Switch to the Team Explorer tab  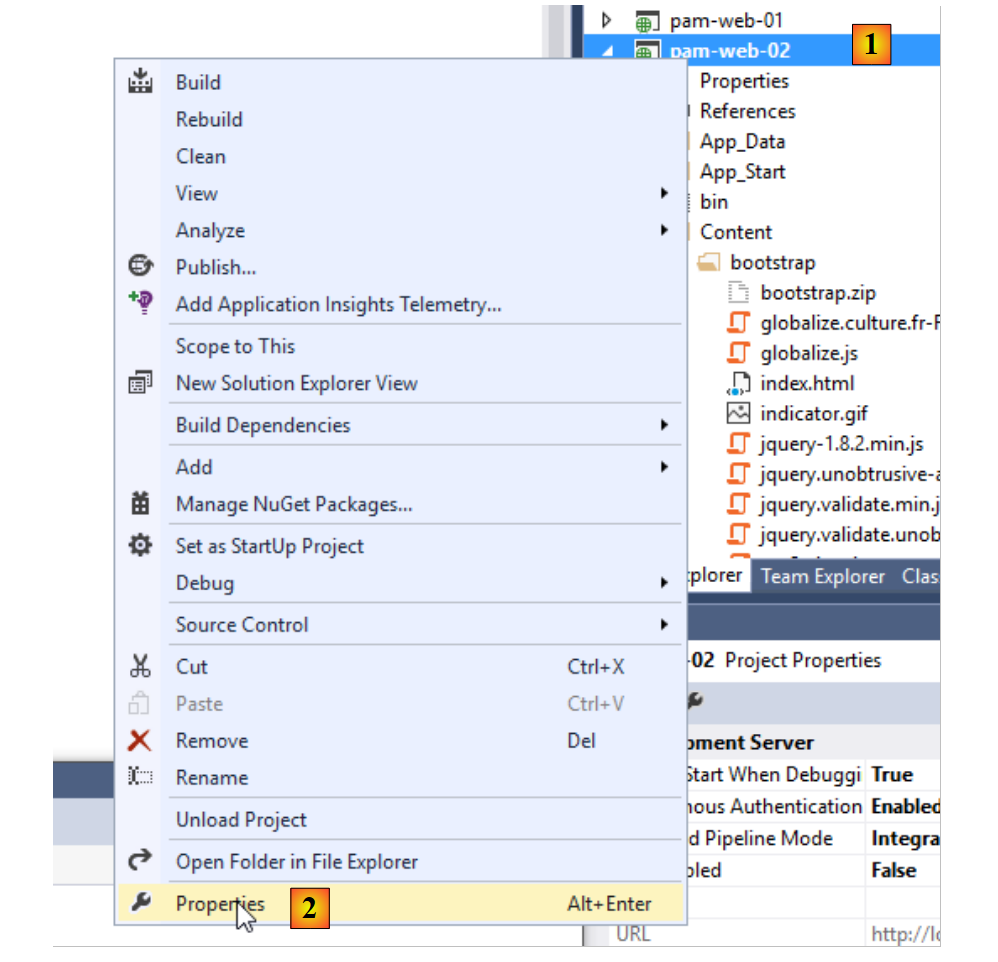tap(822, 576)
